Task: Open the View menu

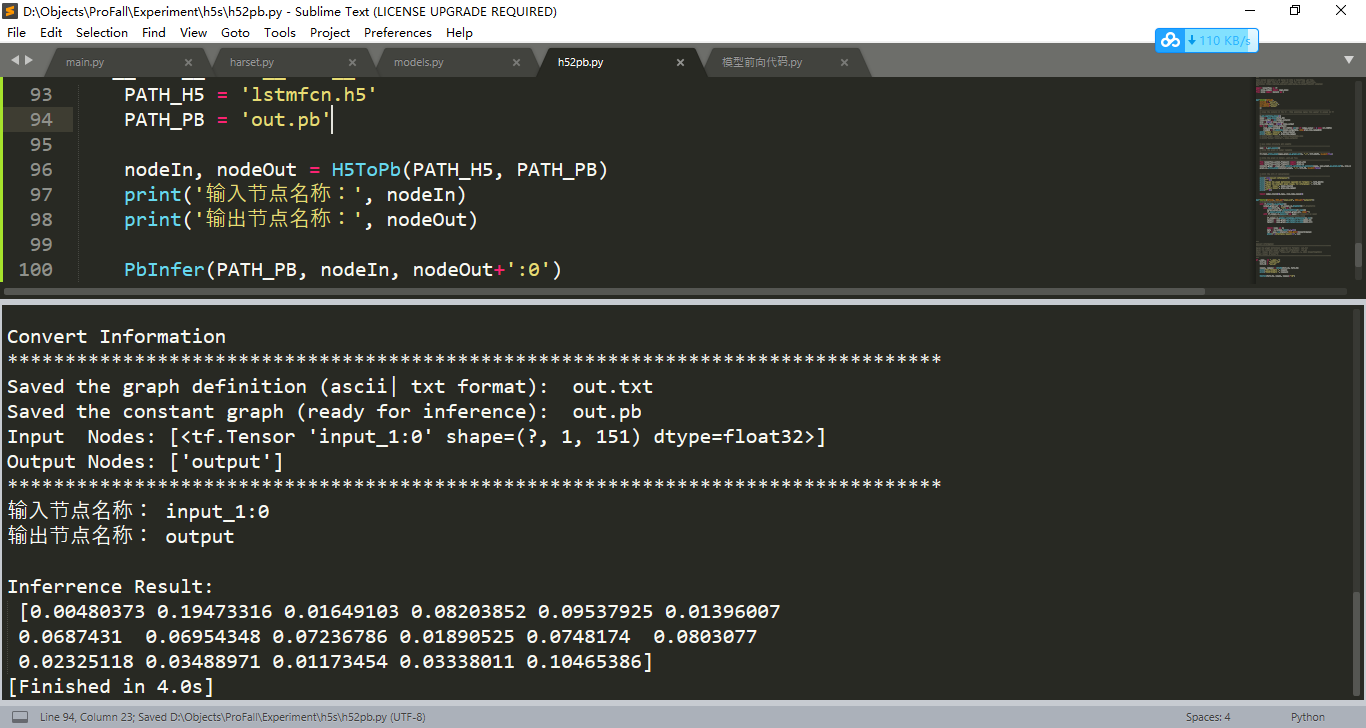Action: pos(194,32)
